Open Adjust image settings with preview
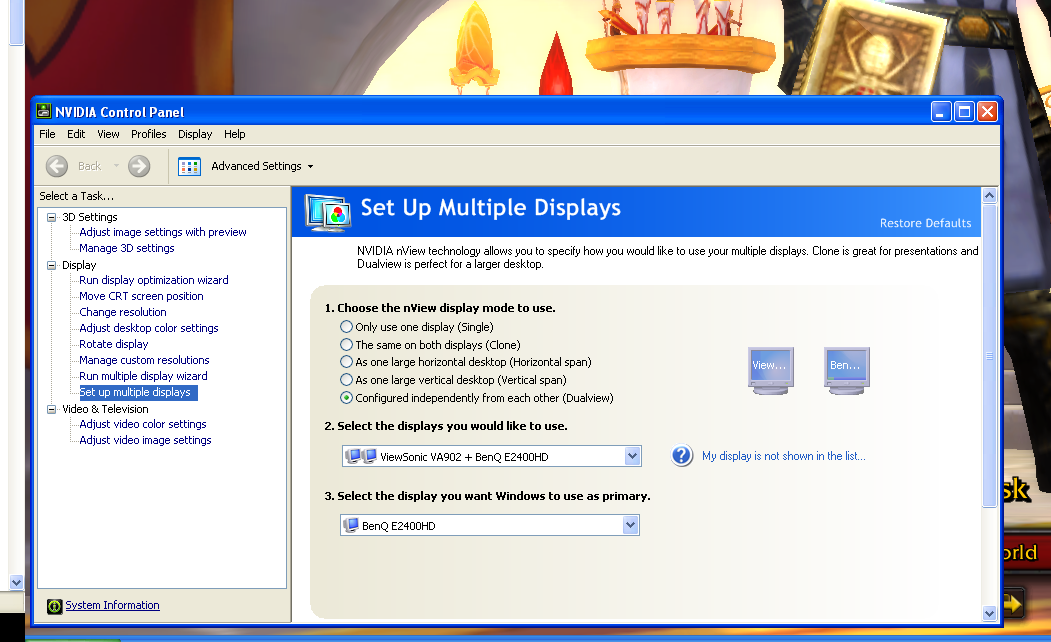Viewport: 1051px width, 642px height. click(x=163, y=232)
